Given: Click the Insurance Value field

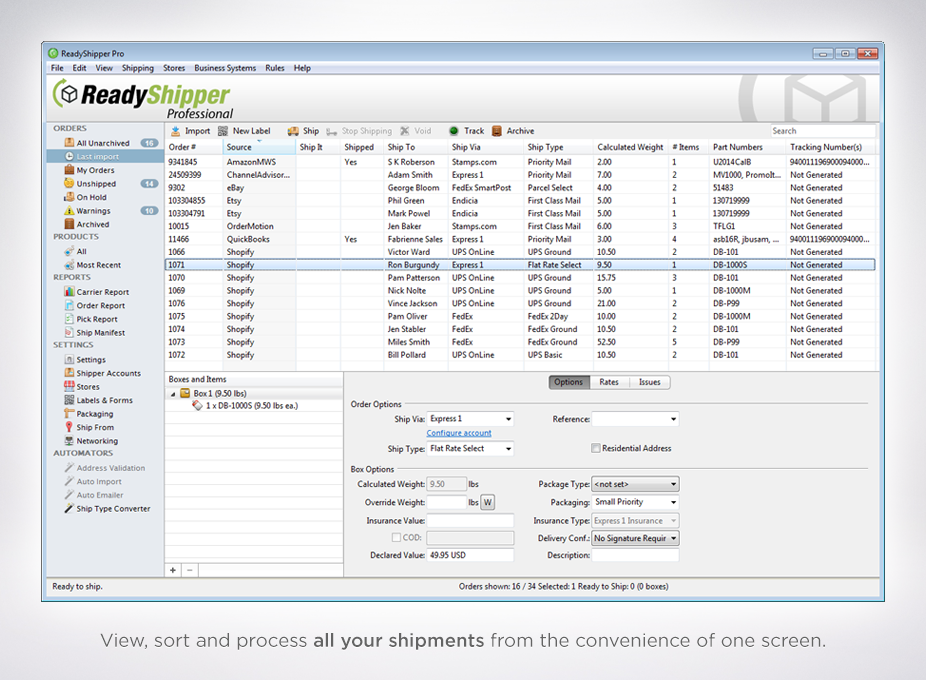Looking at the screenshot, I should click(470, 521).
